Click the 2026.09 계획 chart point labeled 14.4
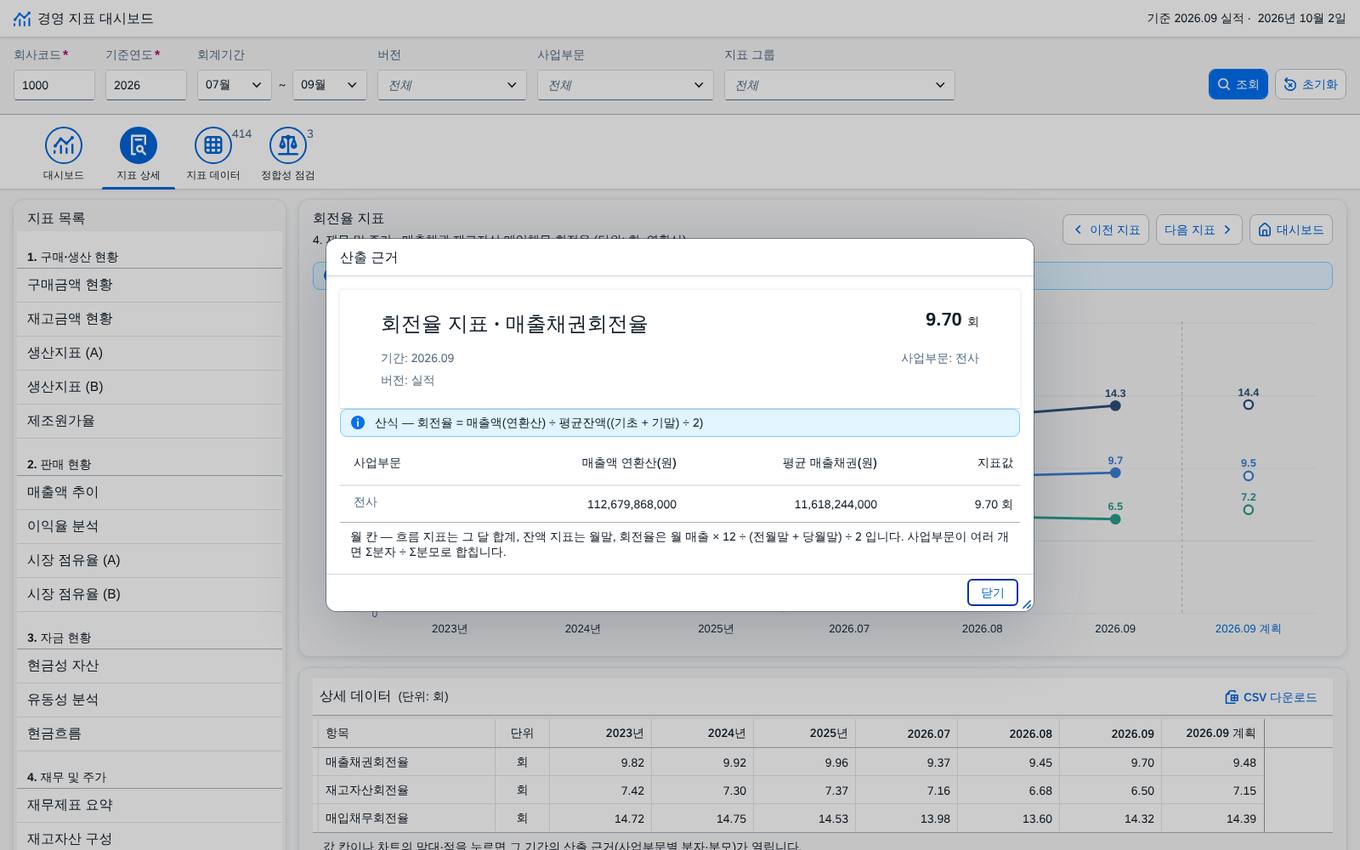The width and height of the screenshot is (1360, 850). click(x=1248, y=405)
